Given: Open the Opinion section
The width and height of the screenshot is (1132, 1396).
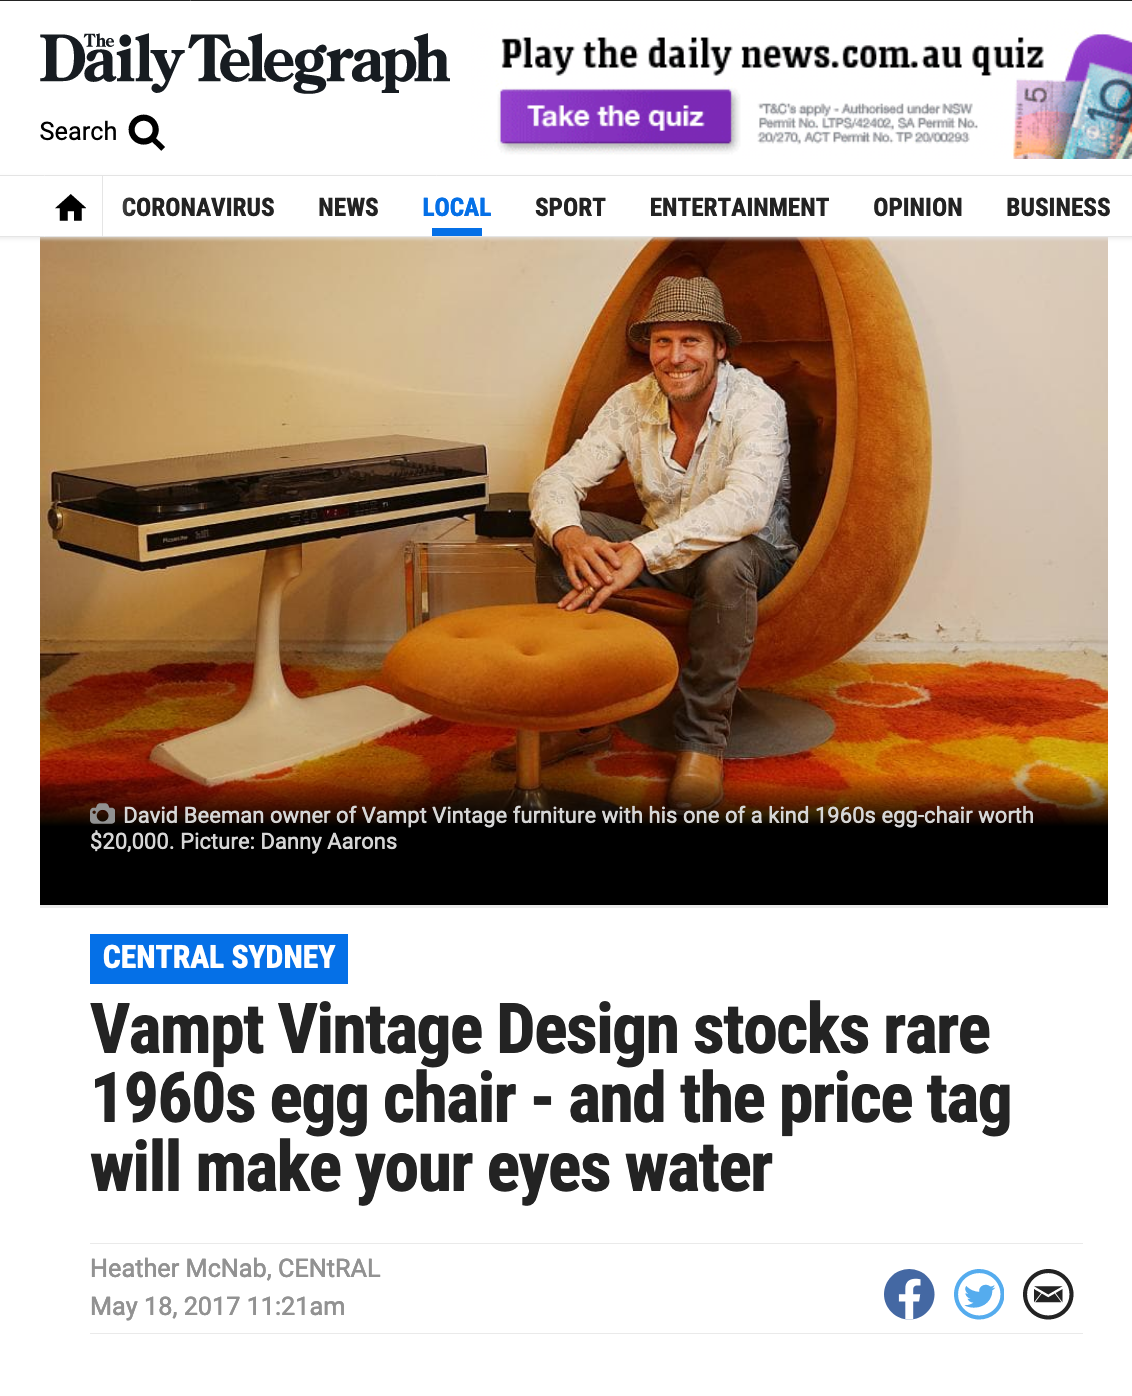Looking at the screenshot, I should coord(917,207).
